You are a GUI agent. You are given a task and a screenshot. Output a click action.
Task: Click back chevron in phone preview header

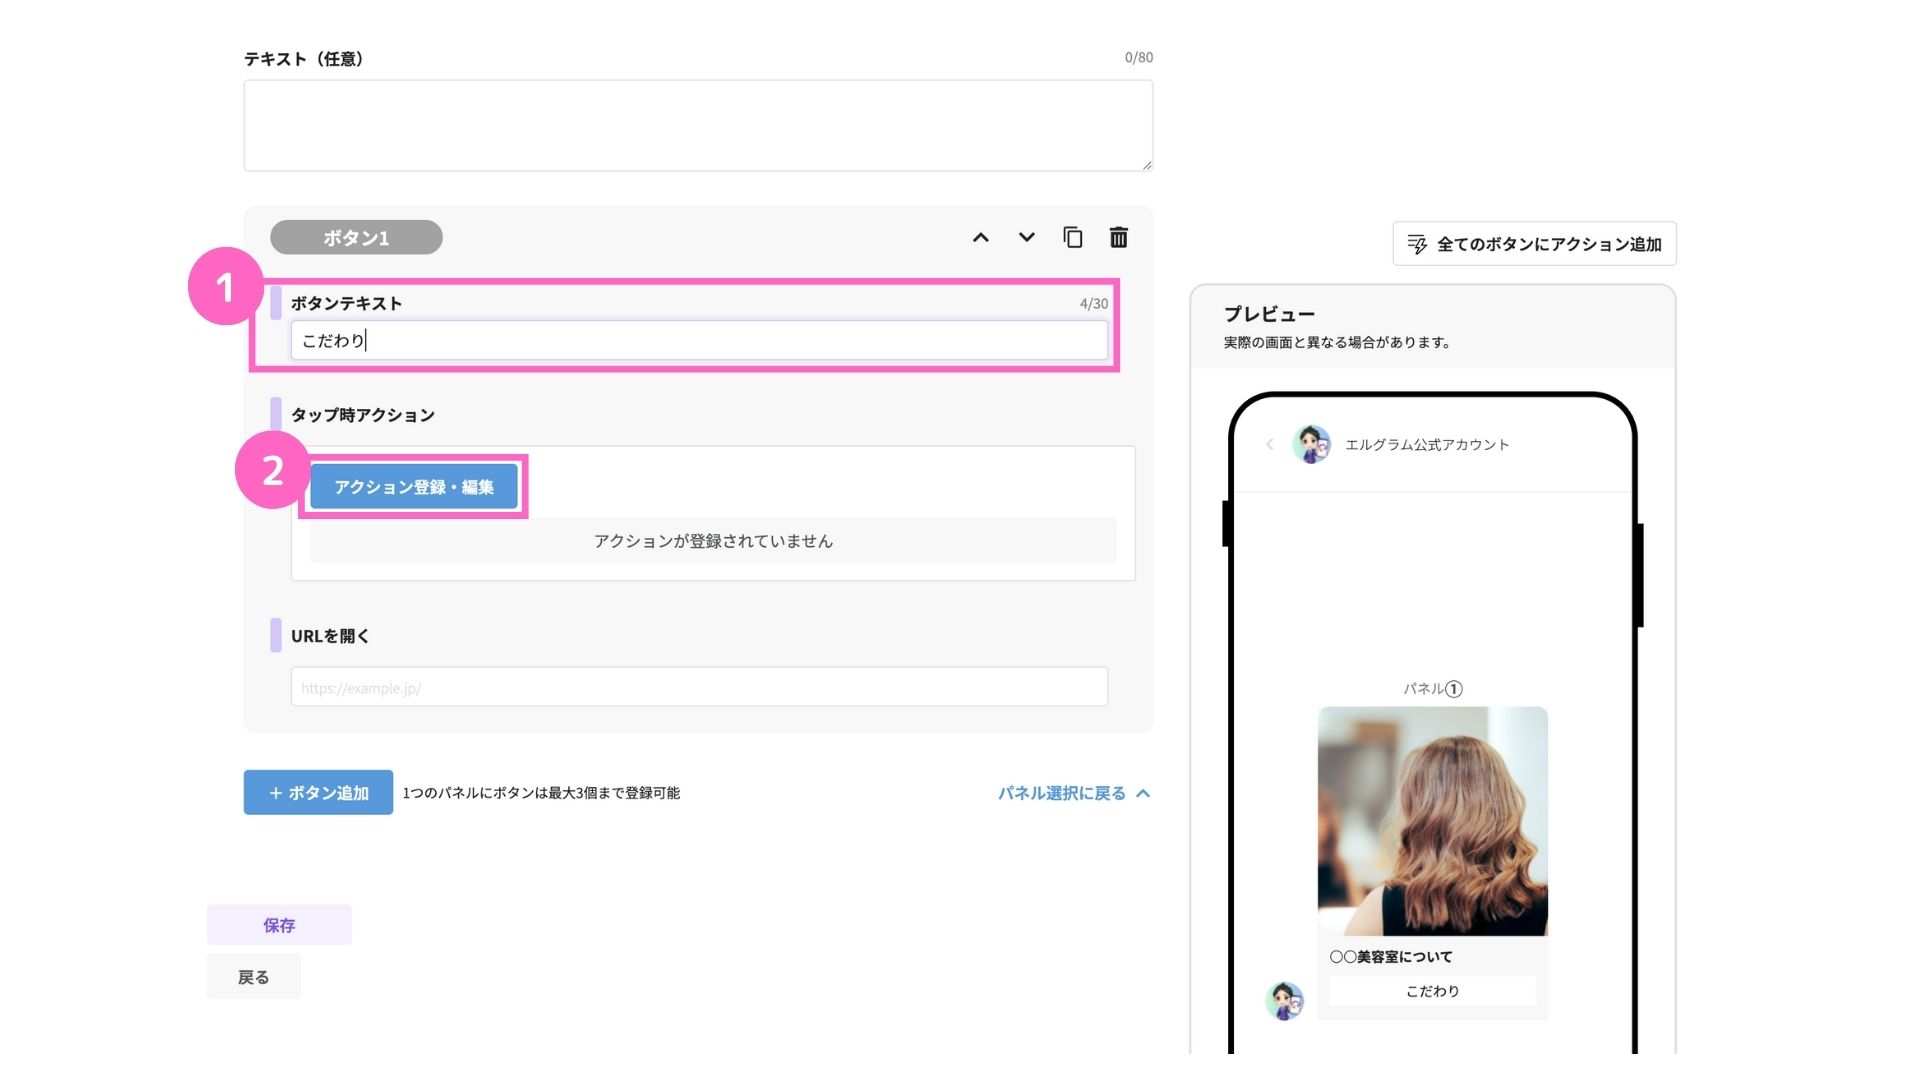point(1270,445)
